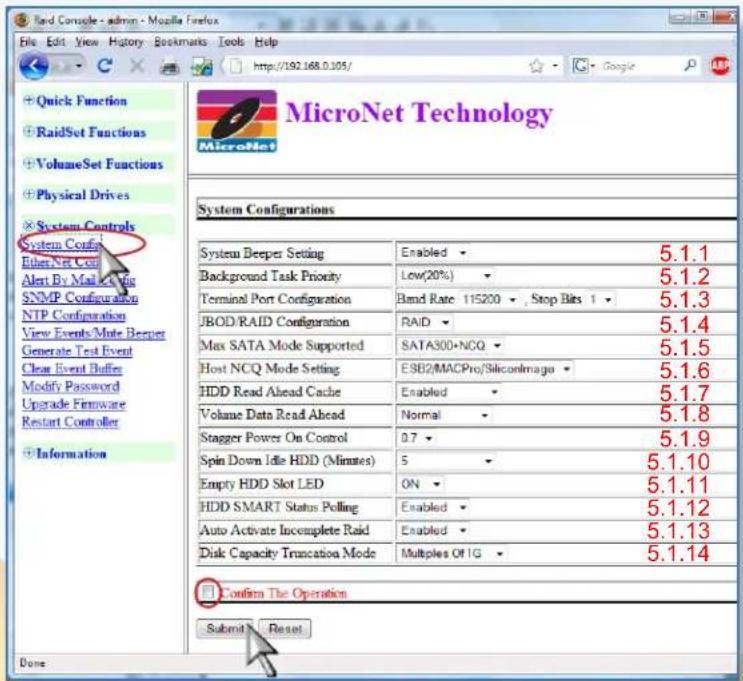Open the Bookmarks menu
Viewport: 743px width, 681px height.
(180, 42)
